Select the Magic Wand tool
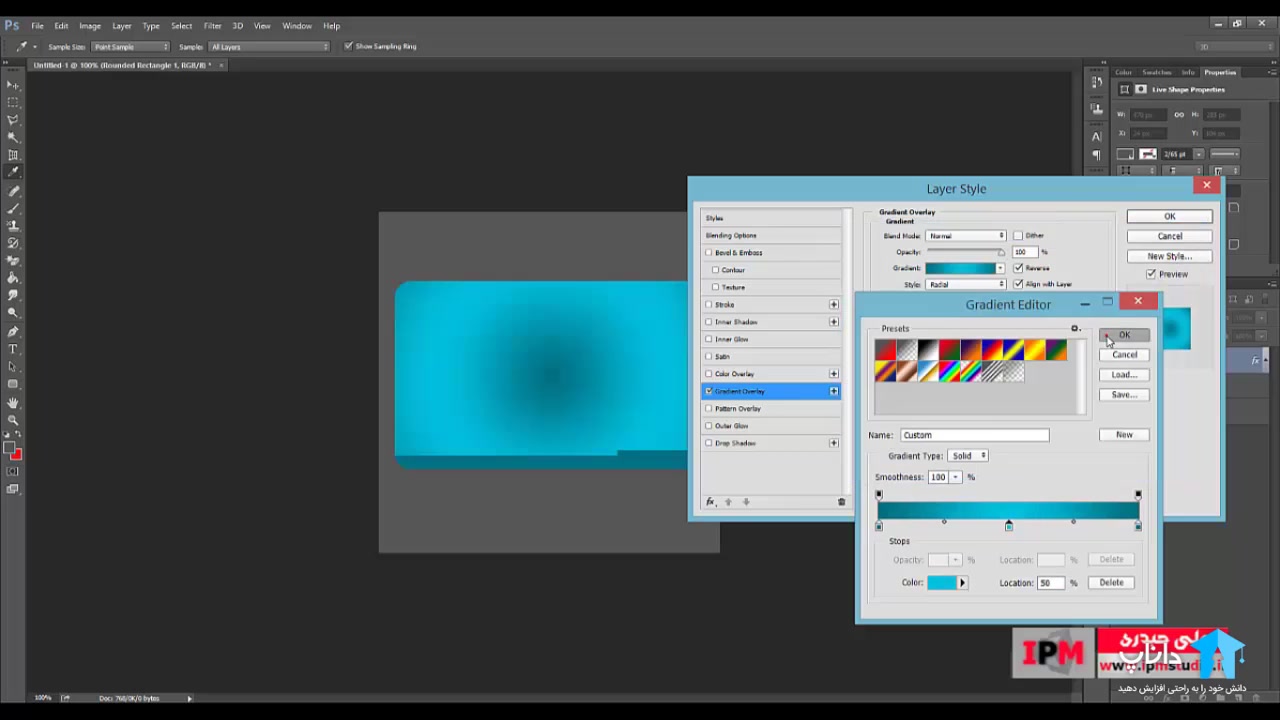 click(13, 137)
